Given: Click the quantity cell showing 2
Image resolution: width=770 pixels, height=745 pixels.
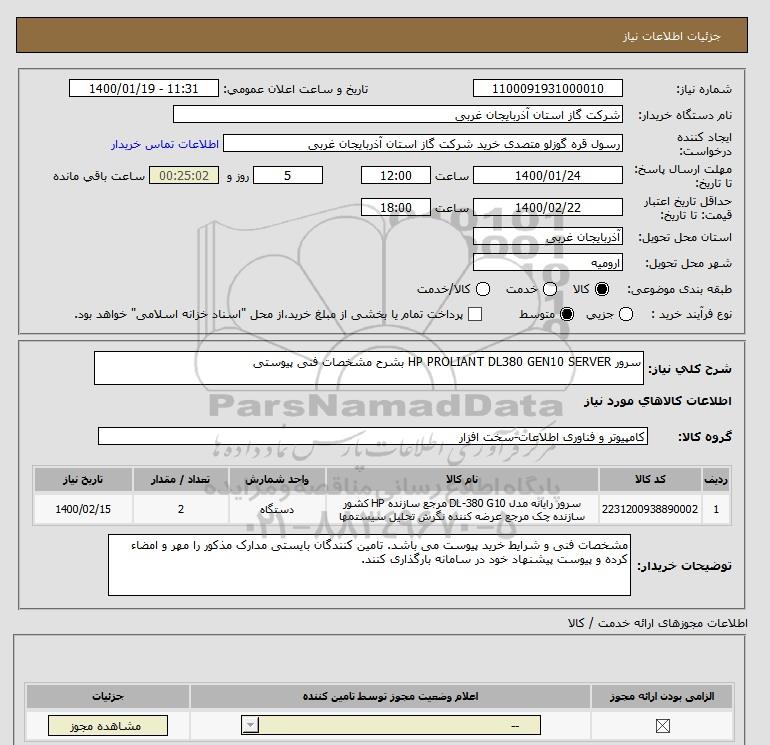Looking at the screenshot, I should (x=181, y=509).
